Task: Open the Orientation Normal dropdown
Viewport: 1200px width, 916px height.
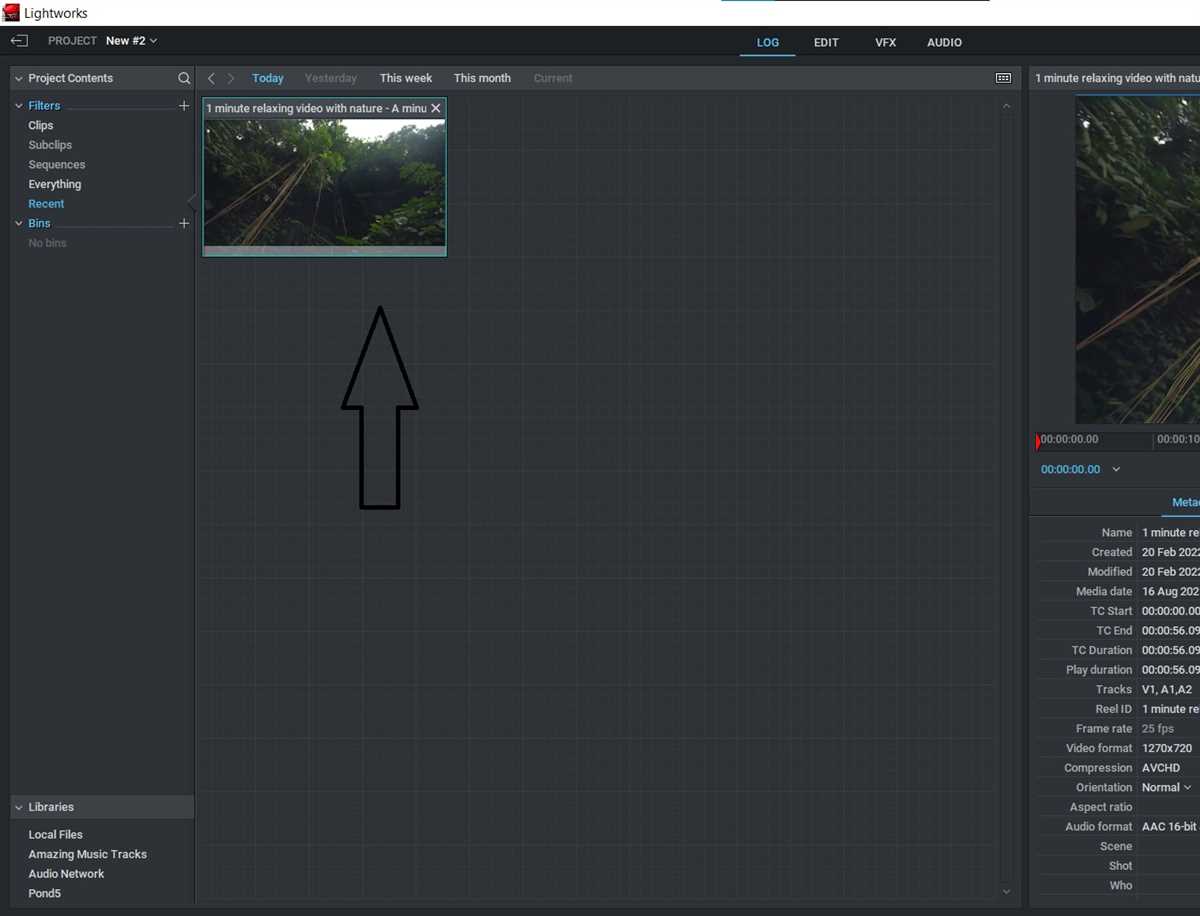Action: tap(1166, 788)
